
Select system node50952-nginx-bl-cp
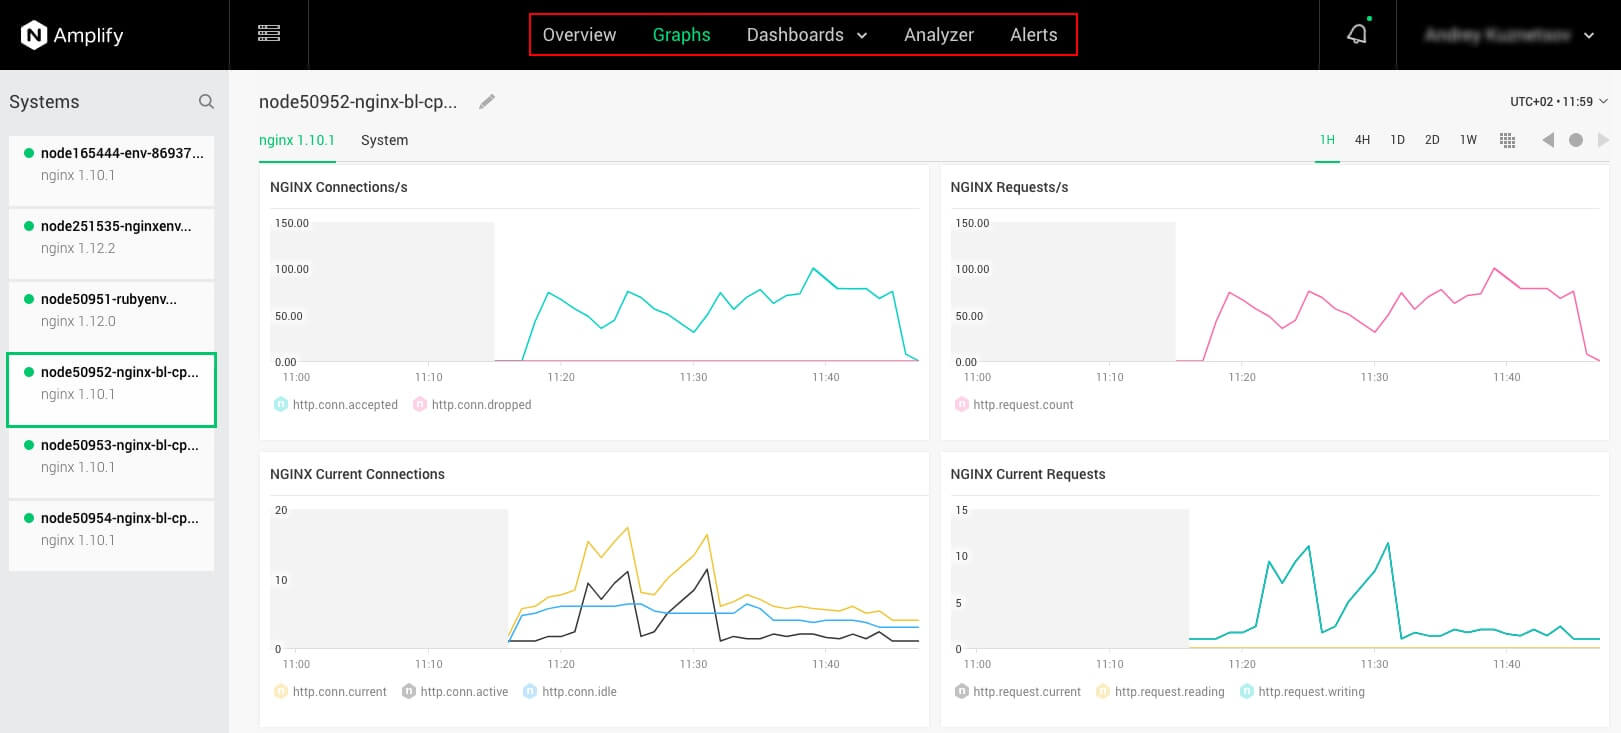tap(112, 390)
